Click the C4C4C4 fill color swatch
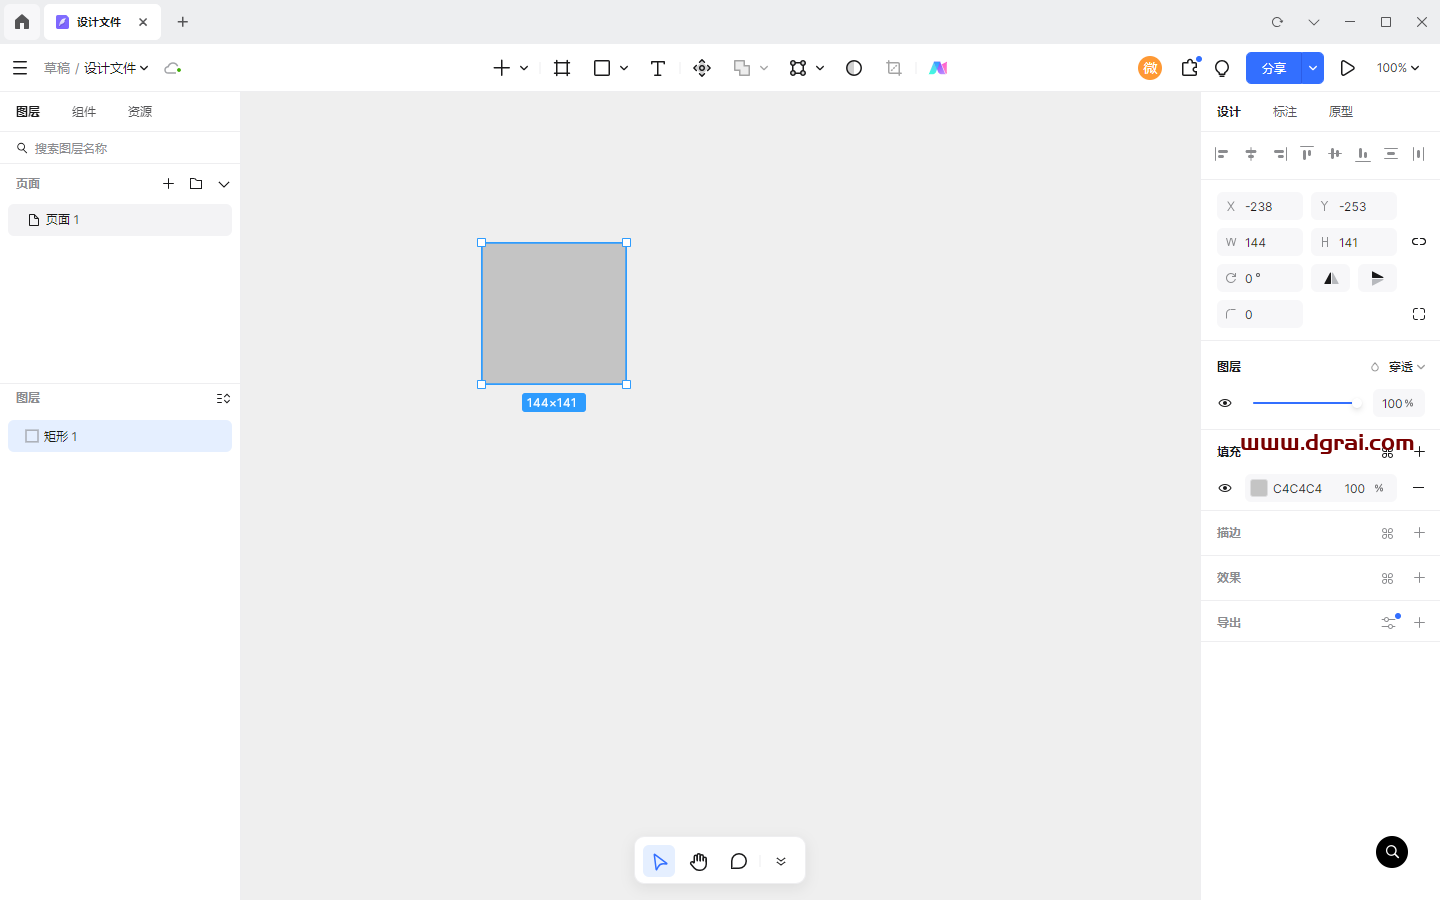 tap(1259, 488)
